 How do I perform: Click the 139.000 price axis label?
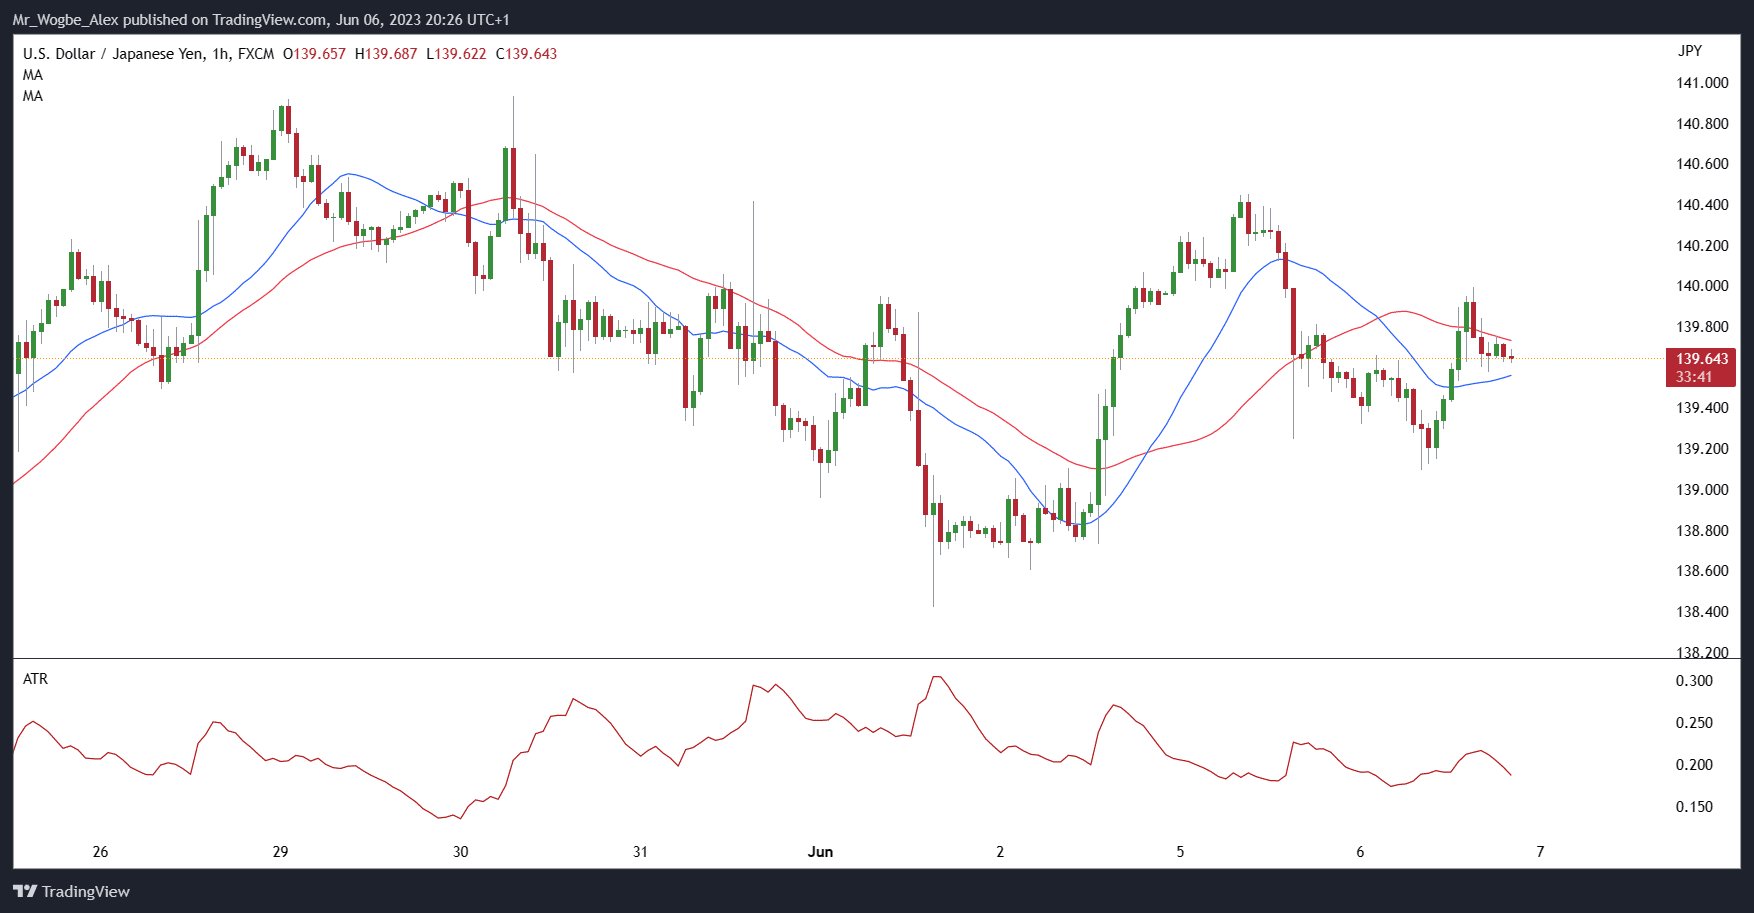coord(1702,490)
